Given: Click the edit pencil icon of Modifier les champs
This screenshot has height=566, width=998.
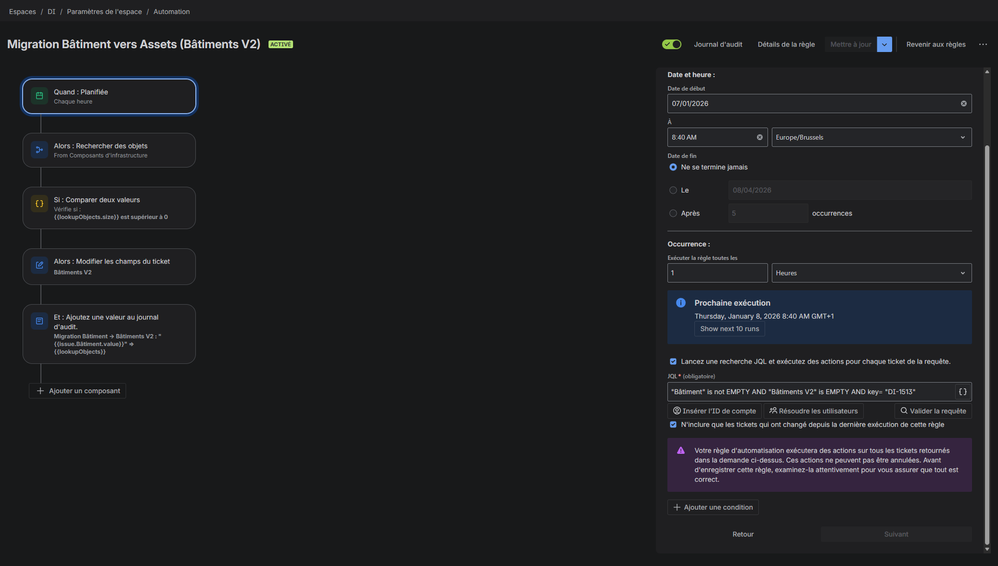Looking at the screenshot, I should pyautogui.click(x=39, y=265).
